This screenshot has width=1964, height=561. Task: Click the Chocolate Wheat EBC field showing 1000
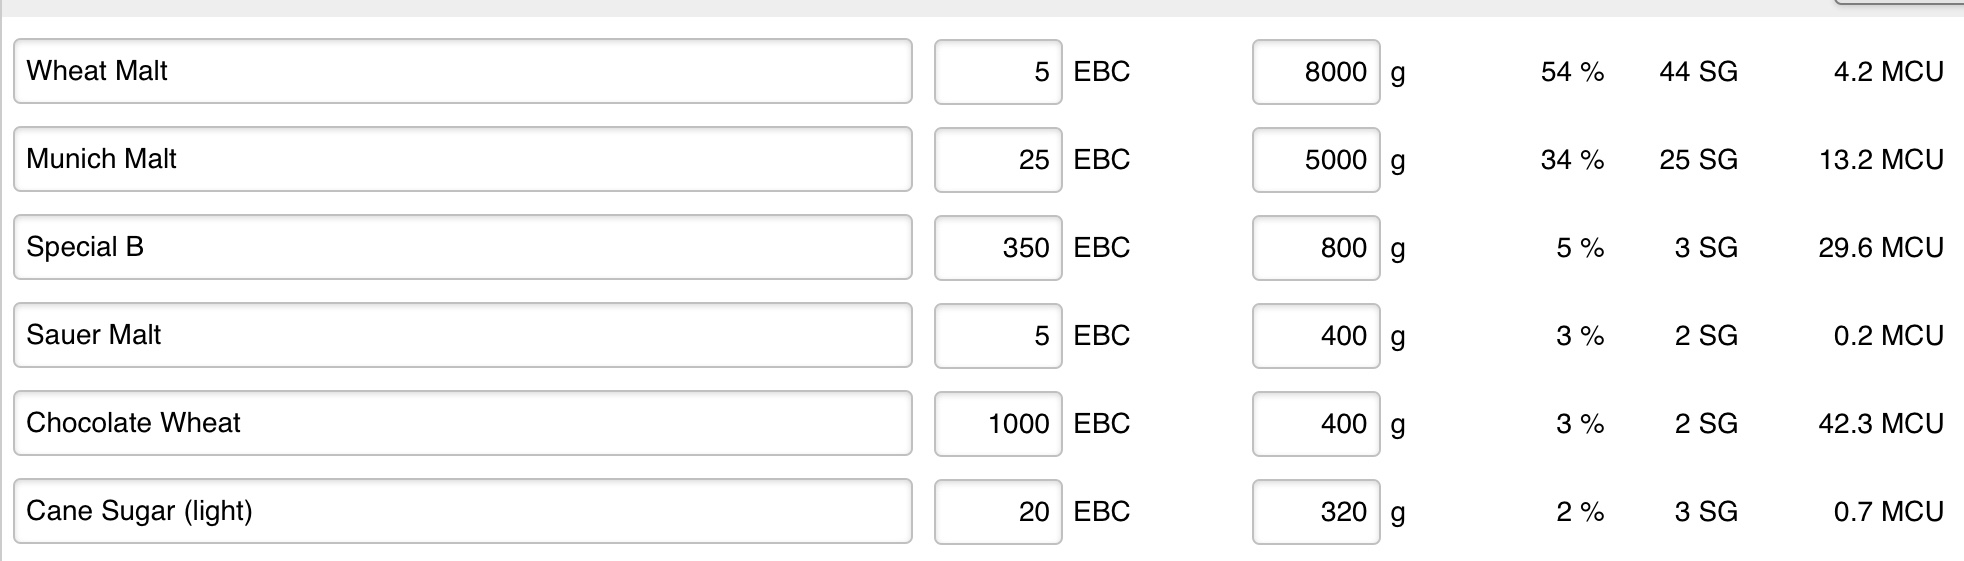coord(997,423)
